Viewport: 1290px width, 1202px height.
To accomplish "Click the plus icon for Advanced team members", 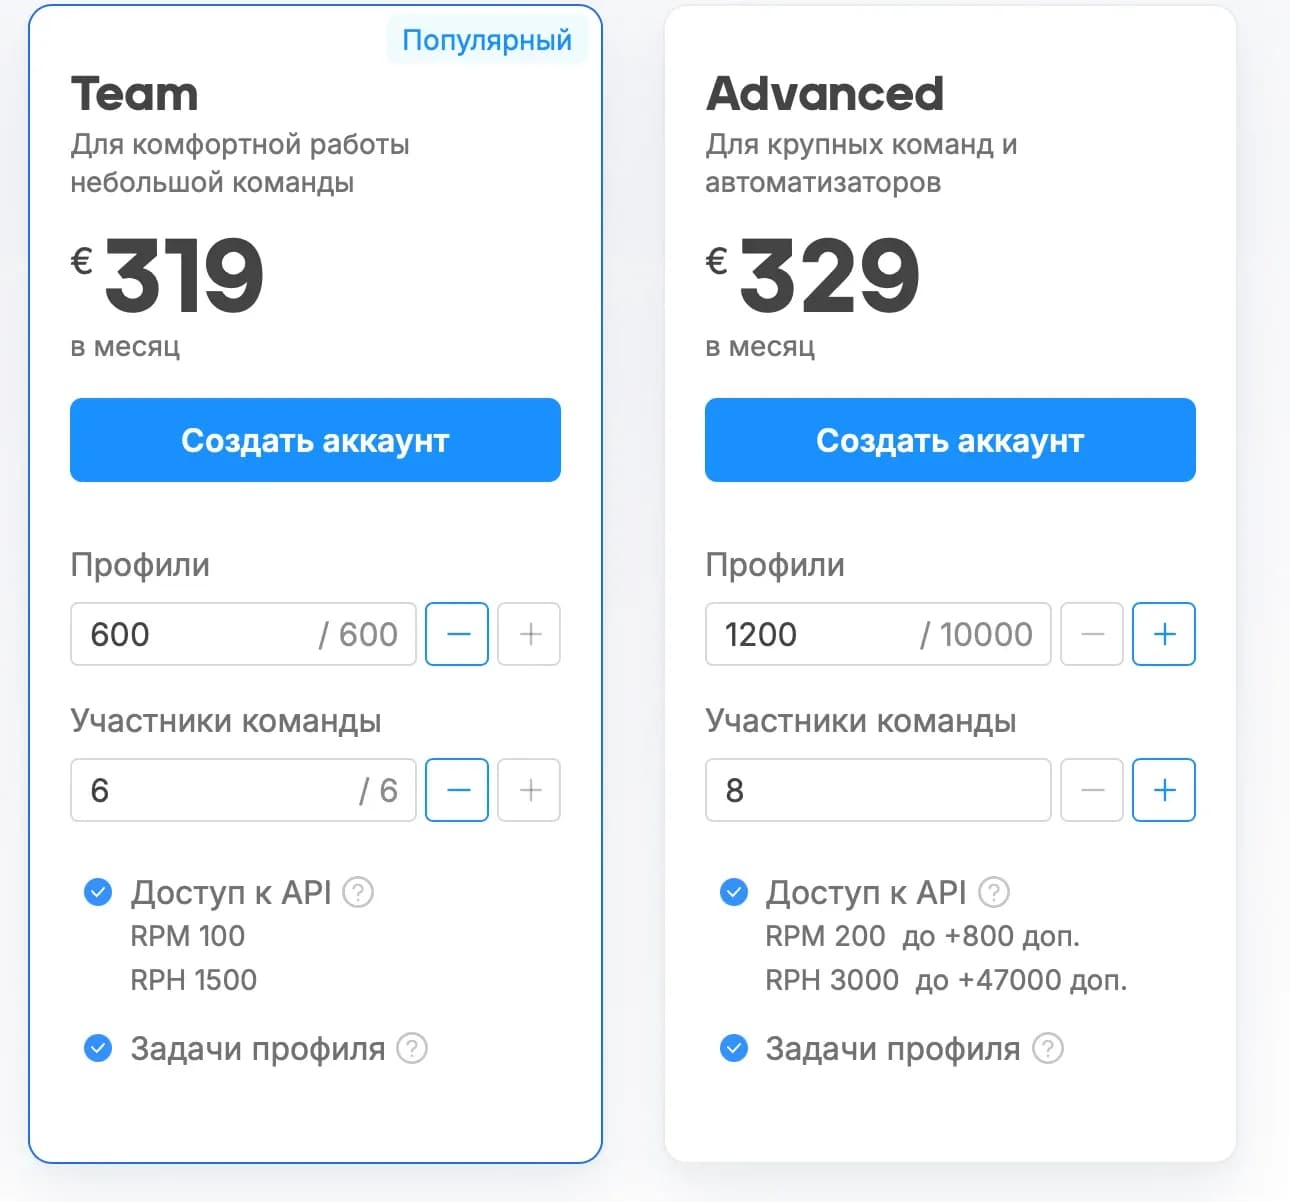I will [x=1163, y=790].
